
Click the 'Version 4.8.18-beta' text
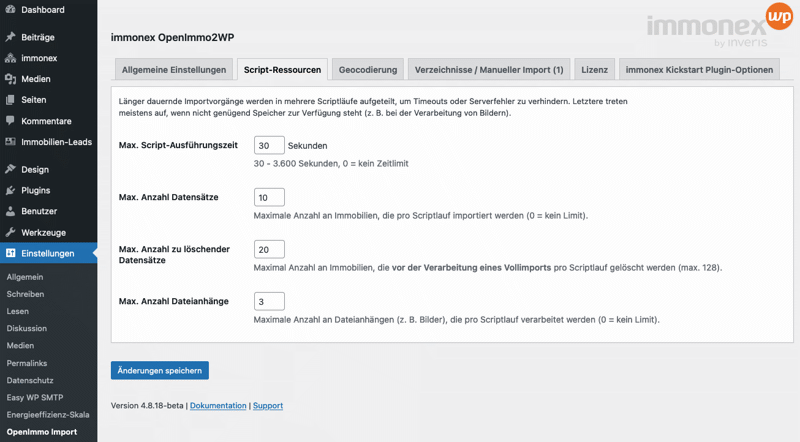pos(147,405)
